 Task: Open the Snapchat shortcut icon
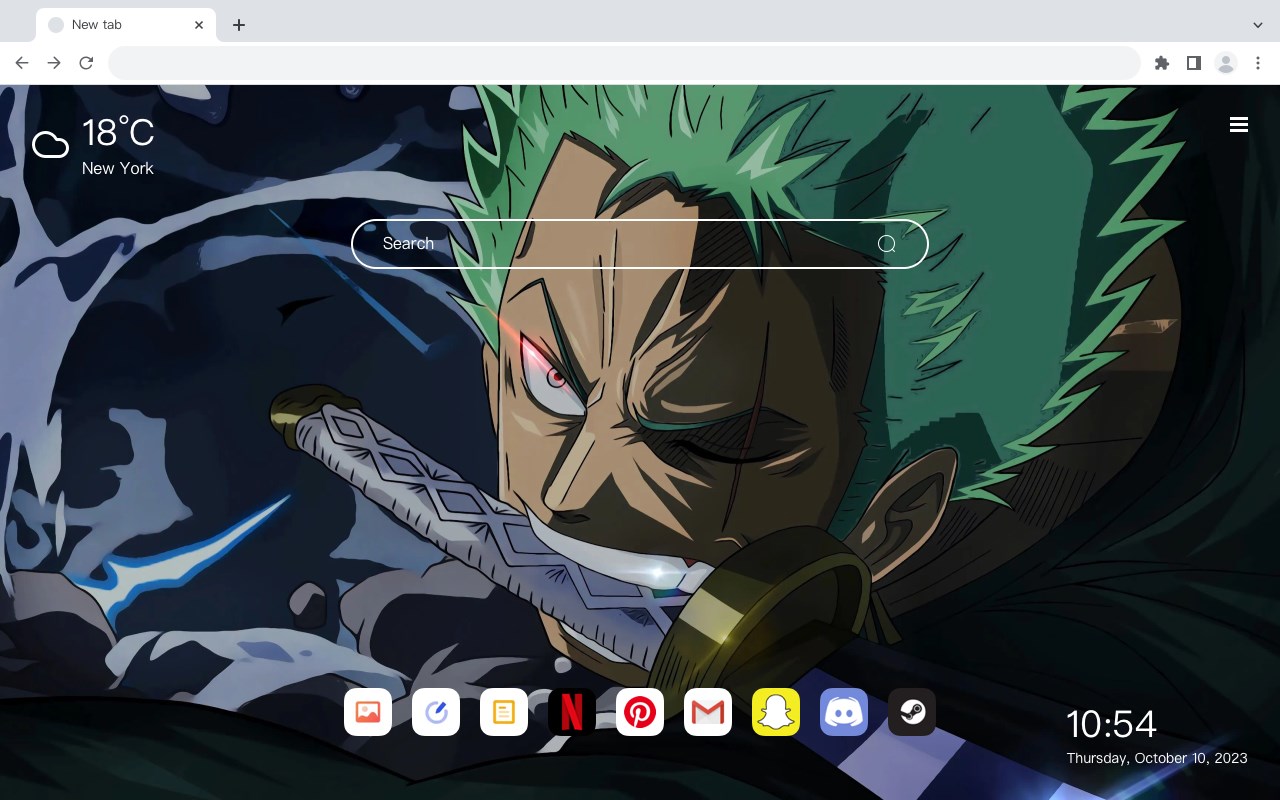coord(776,712)
